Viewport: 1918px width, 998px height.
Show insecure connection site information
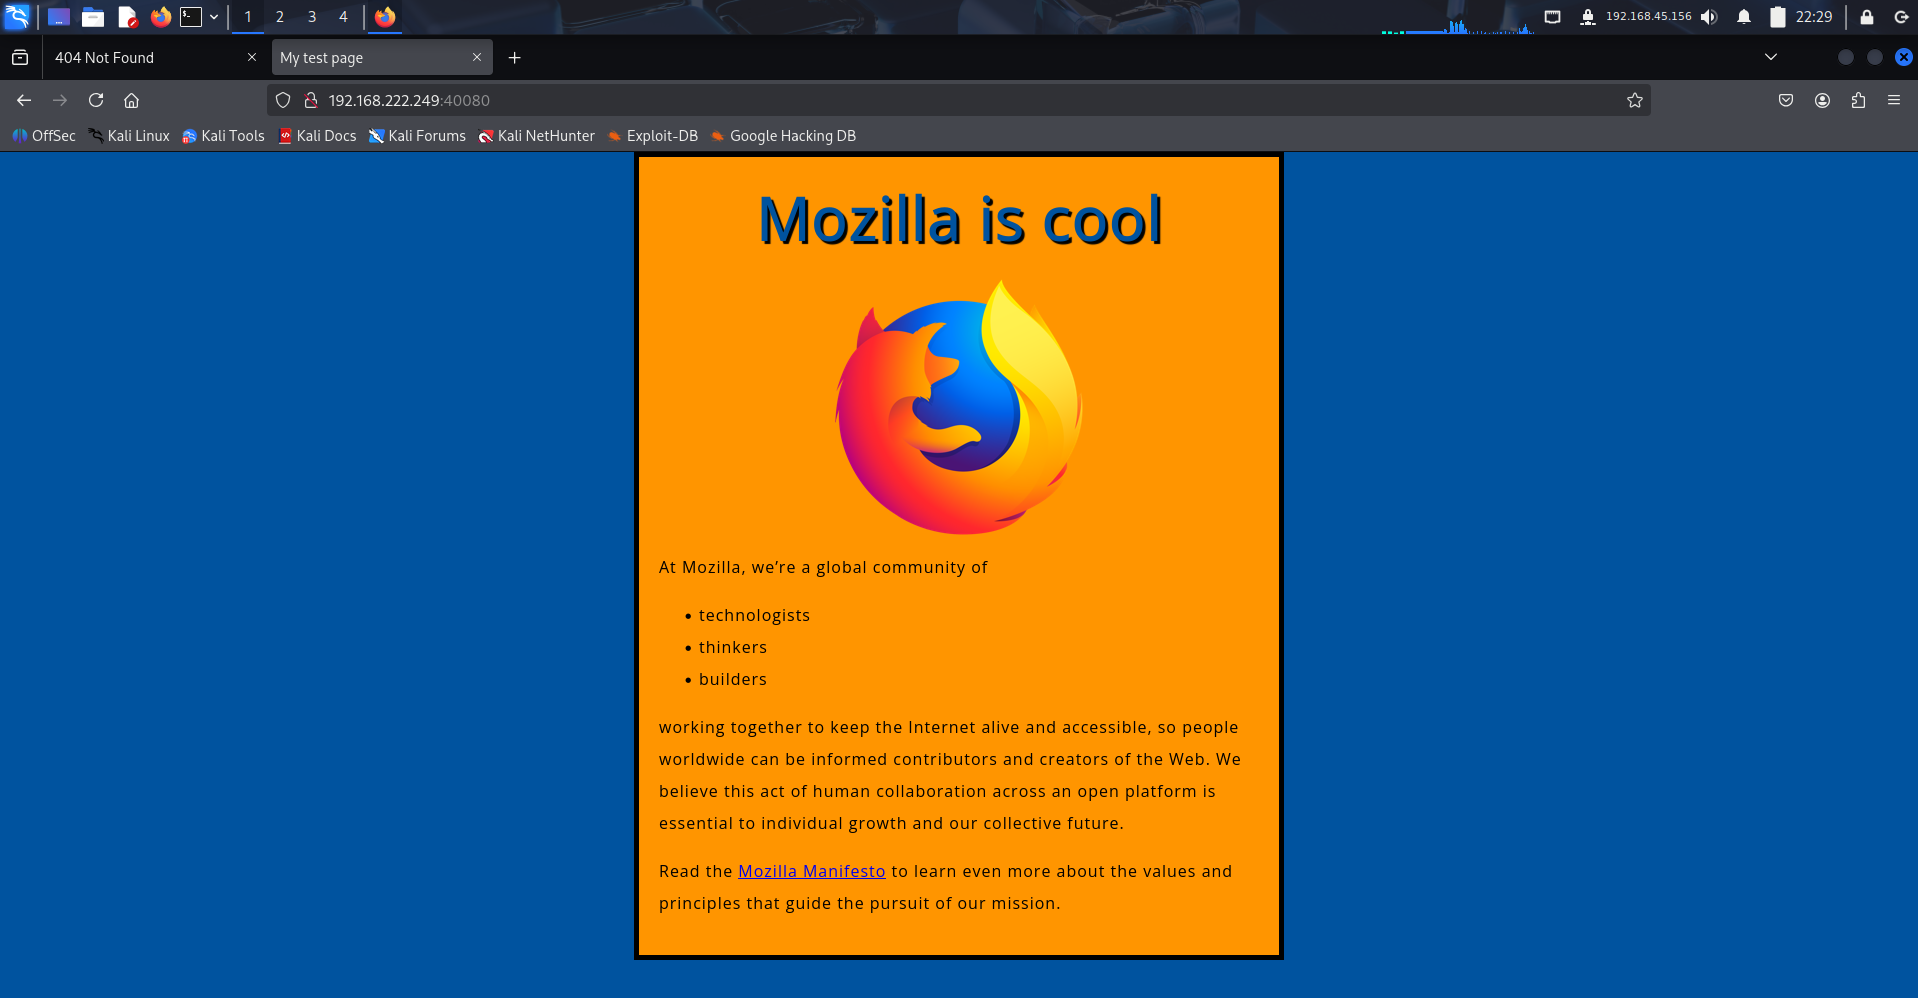(x=311, y=100)
